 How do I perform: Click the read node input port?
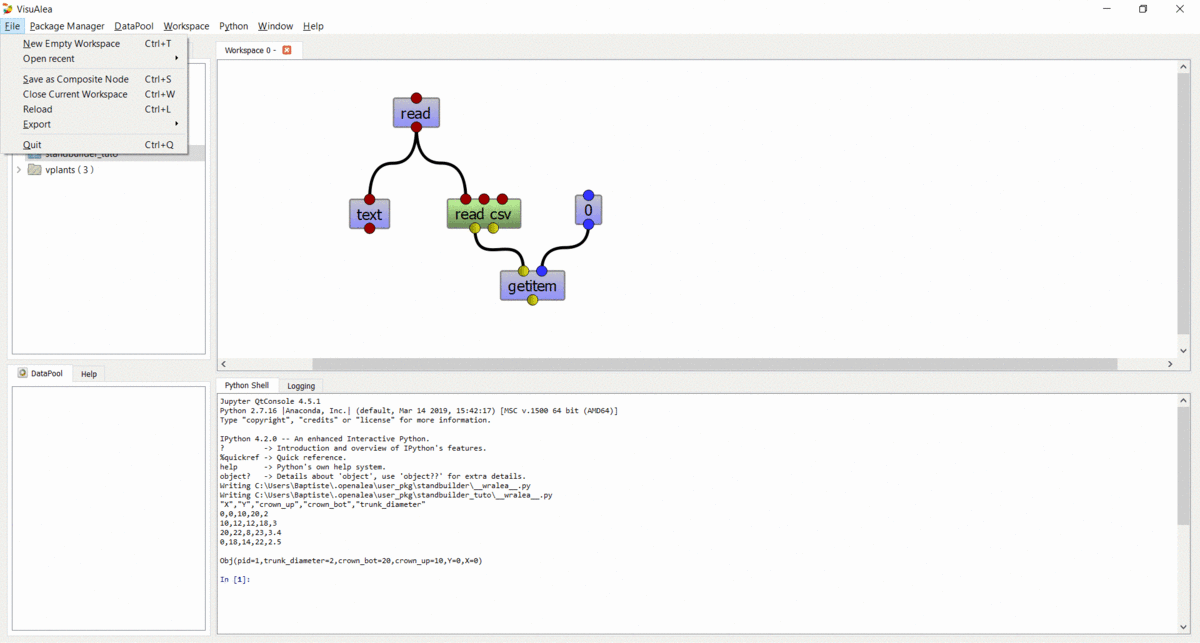pyautogui.click(x=416, y=98)
